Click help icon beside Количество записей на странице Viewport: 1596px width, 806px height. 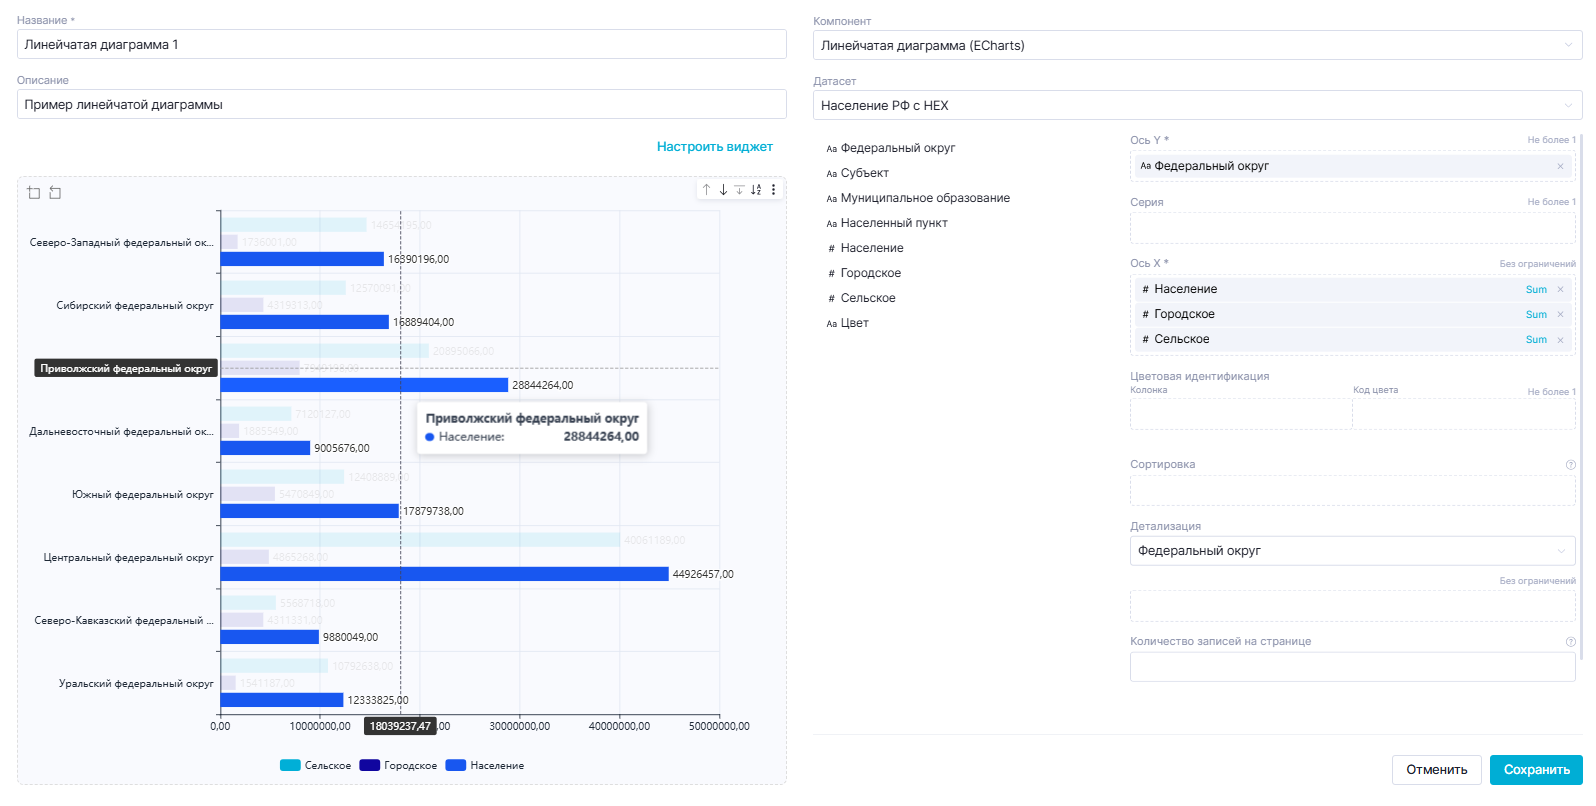[x=1570, y=642]
